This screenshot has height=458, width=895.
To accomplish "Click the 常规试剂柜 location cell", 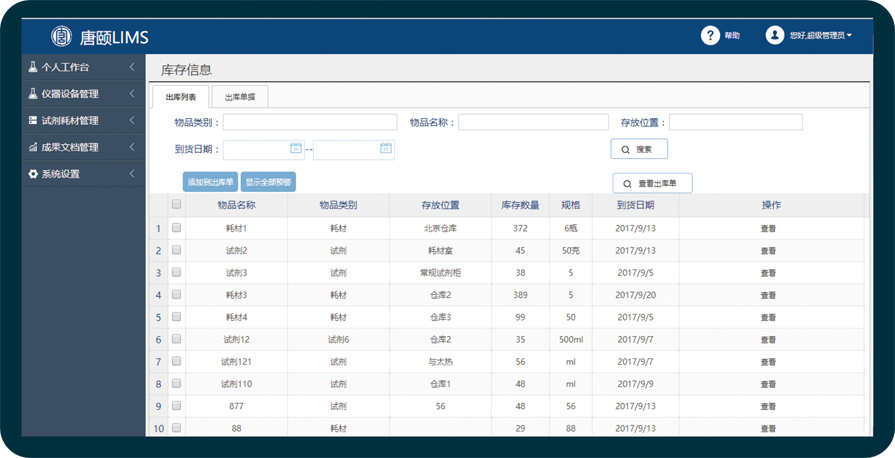I will (441, 273).
